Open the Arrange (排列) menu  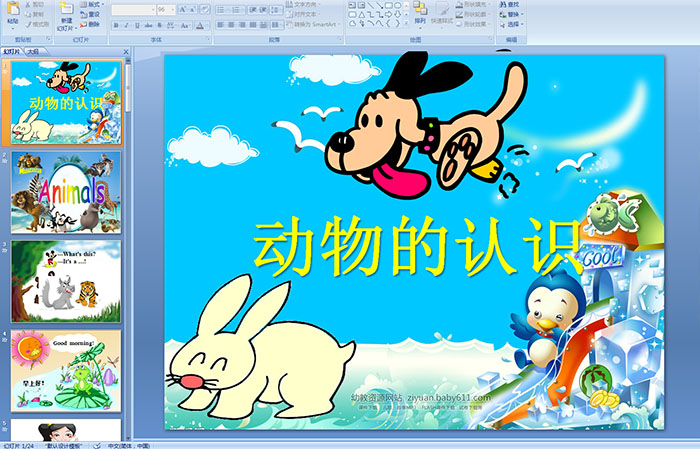pyautogui.click(x=420, y=13)
